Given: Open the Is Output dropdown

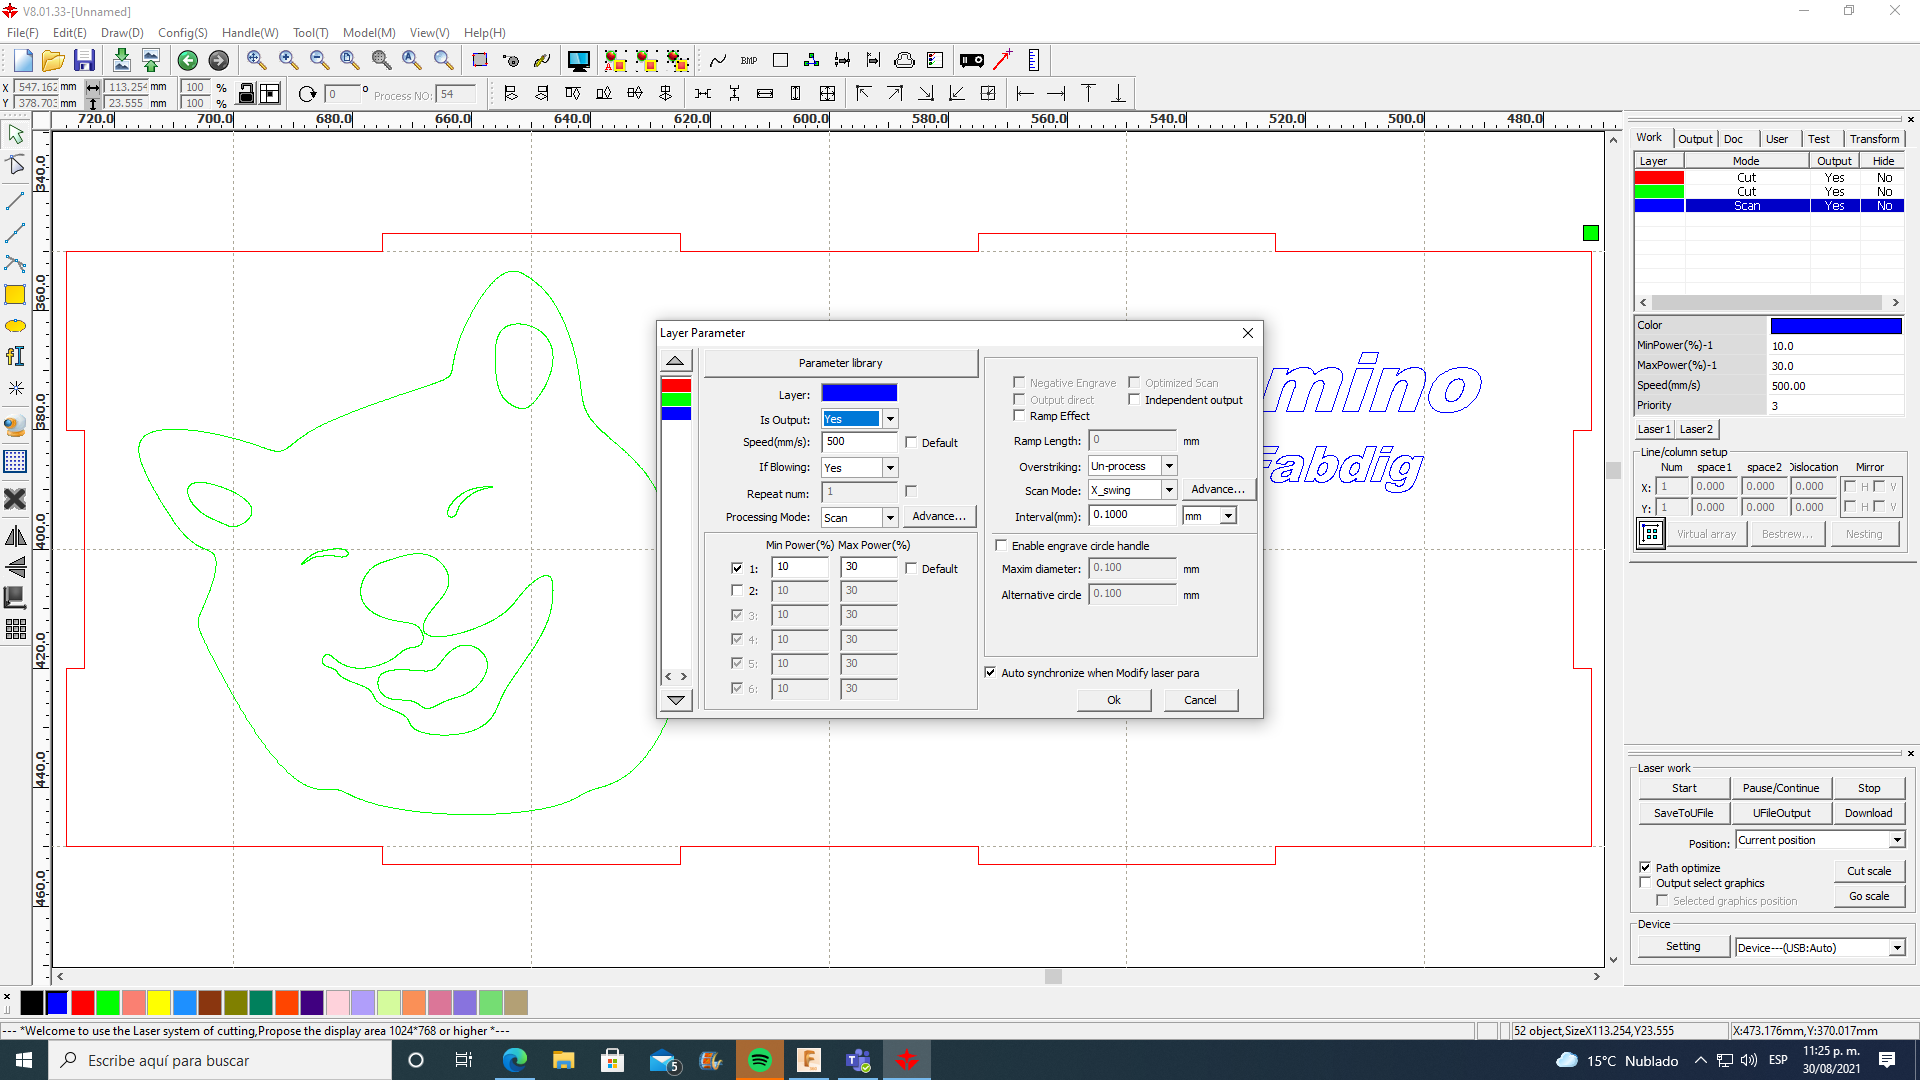Looking at the screenshot, I should (889, 419).
